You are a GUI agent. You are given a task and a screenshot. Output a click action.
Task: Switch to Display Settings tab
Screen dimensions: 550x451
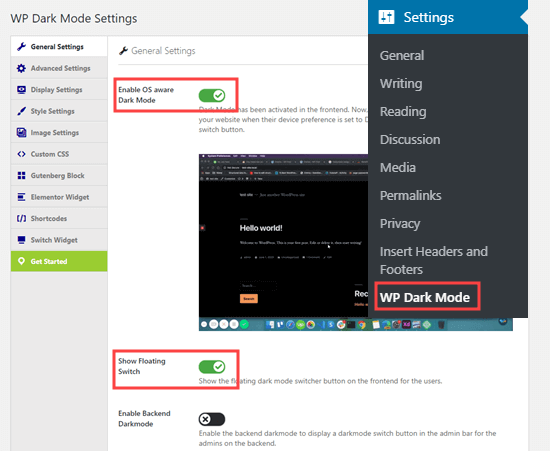[59, 89]
